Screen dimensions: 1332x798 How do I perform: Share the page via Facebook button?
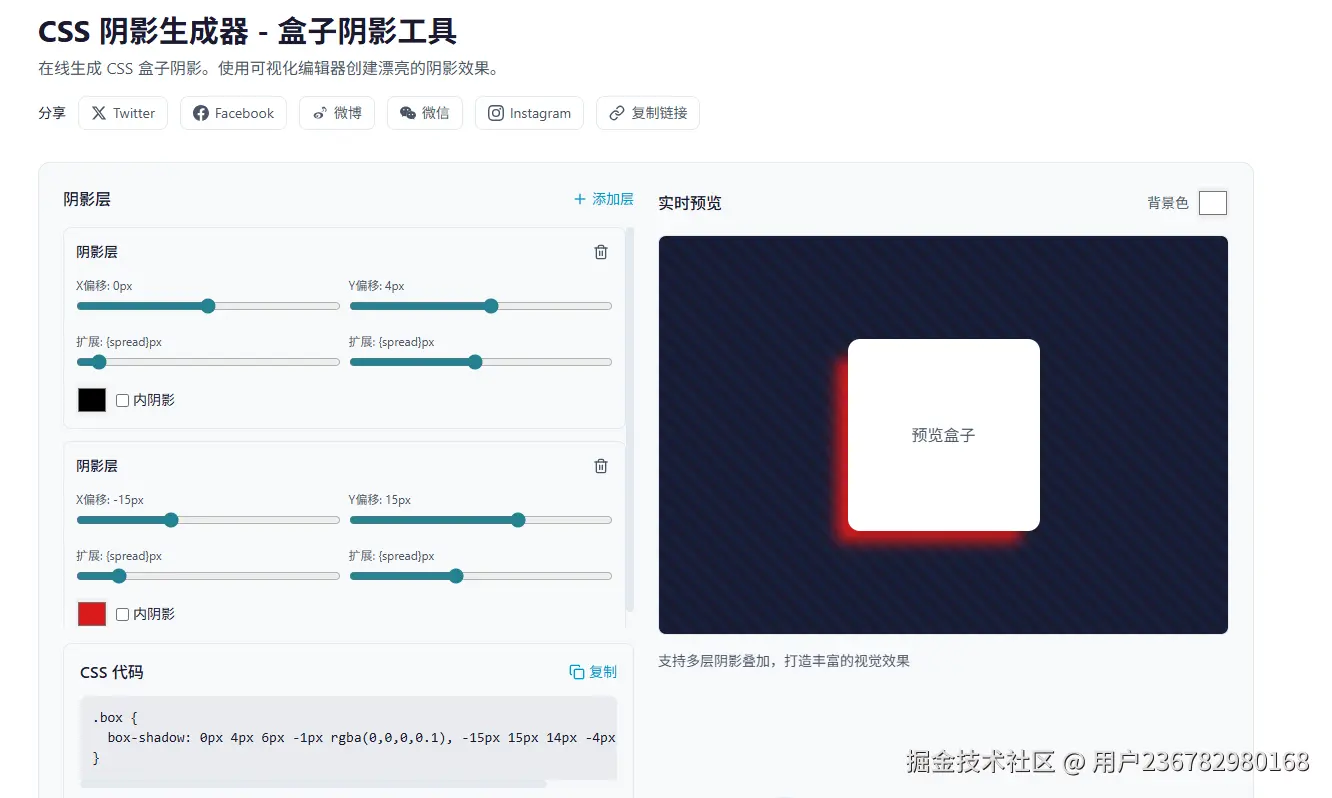pos(233,113)
